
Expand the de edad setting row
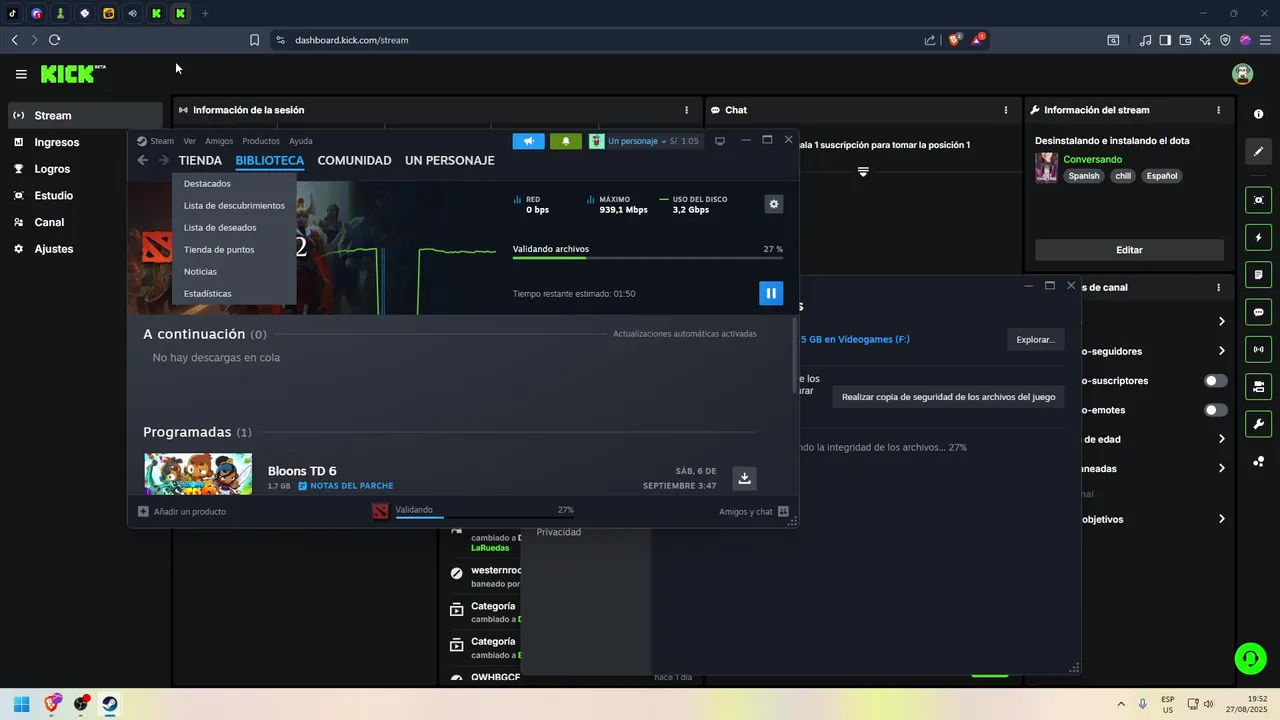point(1221,439)
